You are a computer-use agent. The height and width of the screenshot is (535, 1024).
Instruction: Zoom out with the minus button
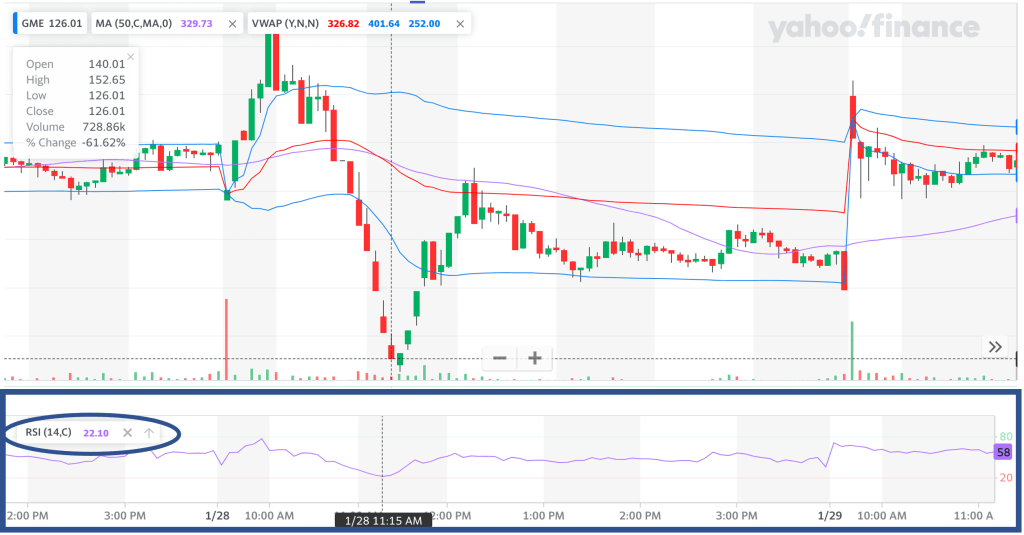(500, 358)
